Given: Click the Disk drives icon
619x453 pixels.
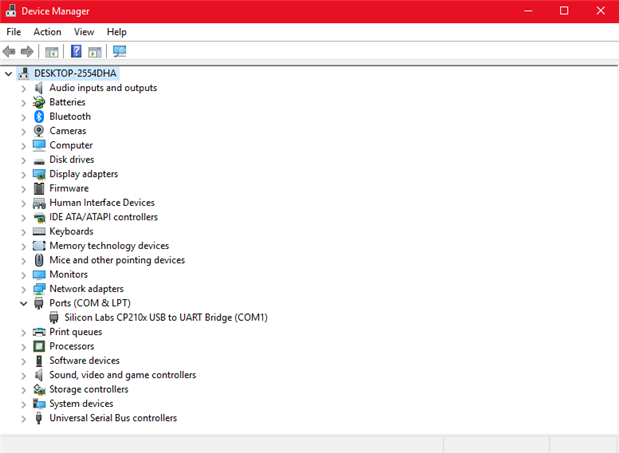Looking at the screenshot, I should pos(39,161).
